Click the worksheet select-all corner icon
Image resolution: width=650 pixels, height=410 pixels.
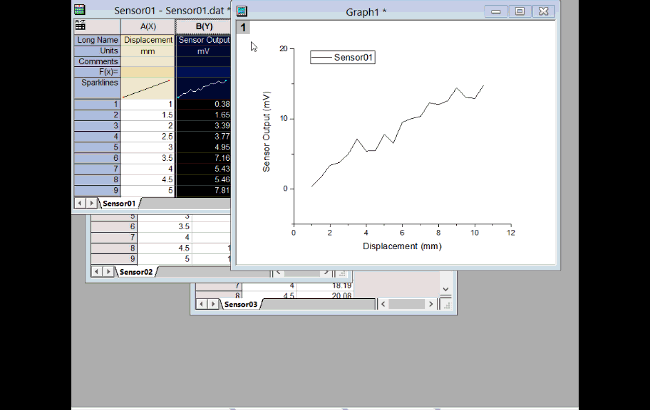tap(80, 26)
